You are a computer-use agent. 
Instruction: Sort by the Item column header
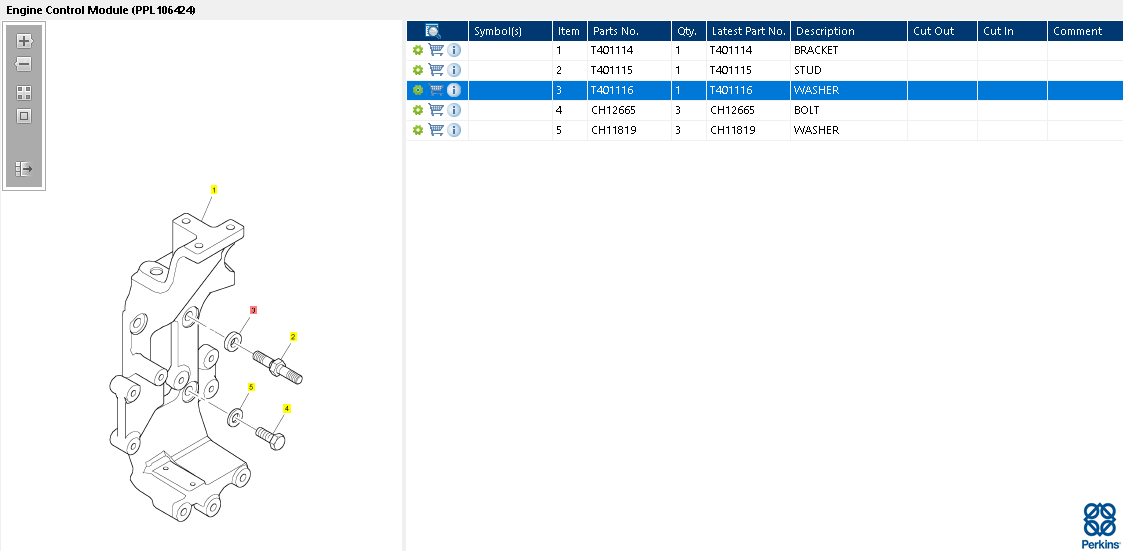click(x=570, y=31)
